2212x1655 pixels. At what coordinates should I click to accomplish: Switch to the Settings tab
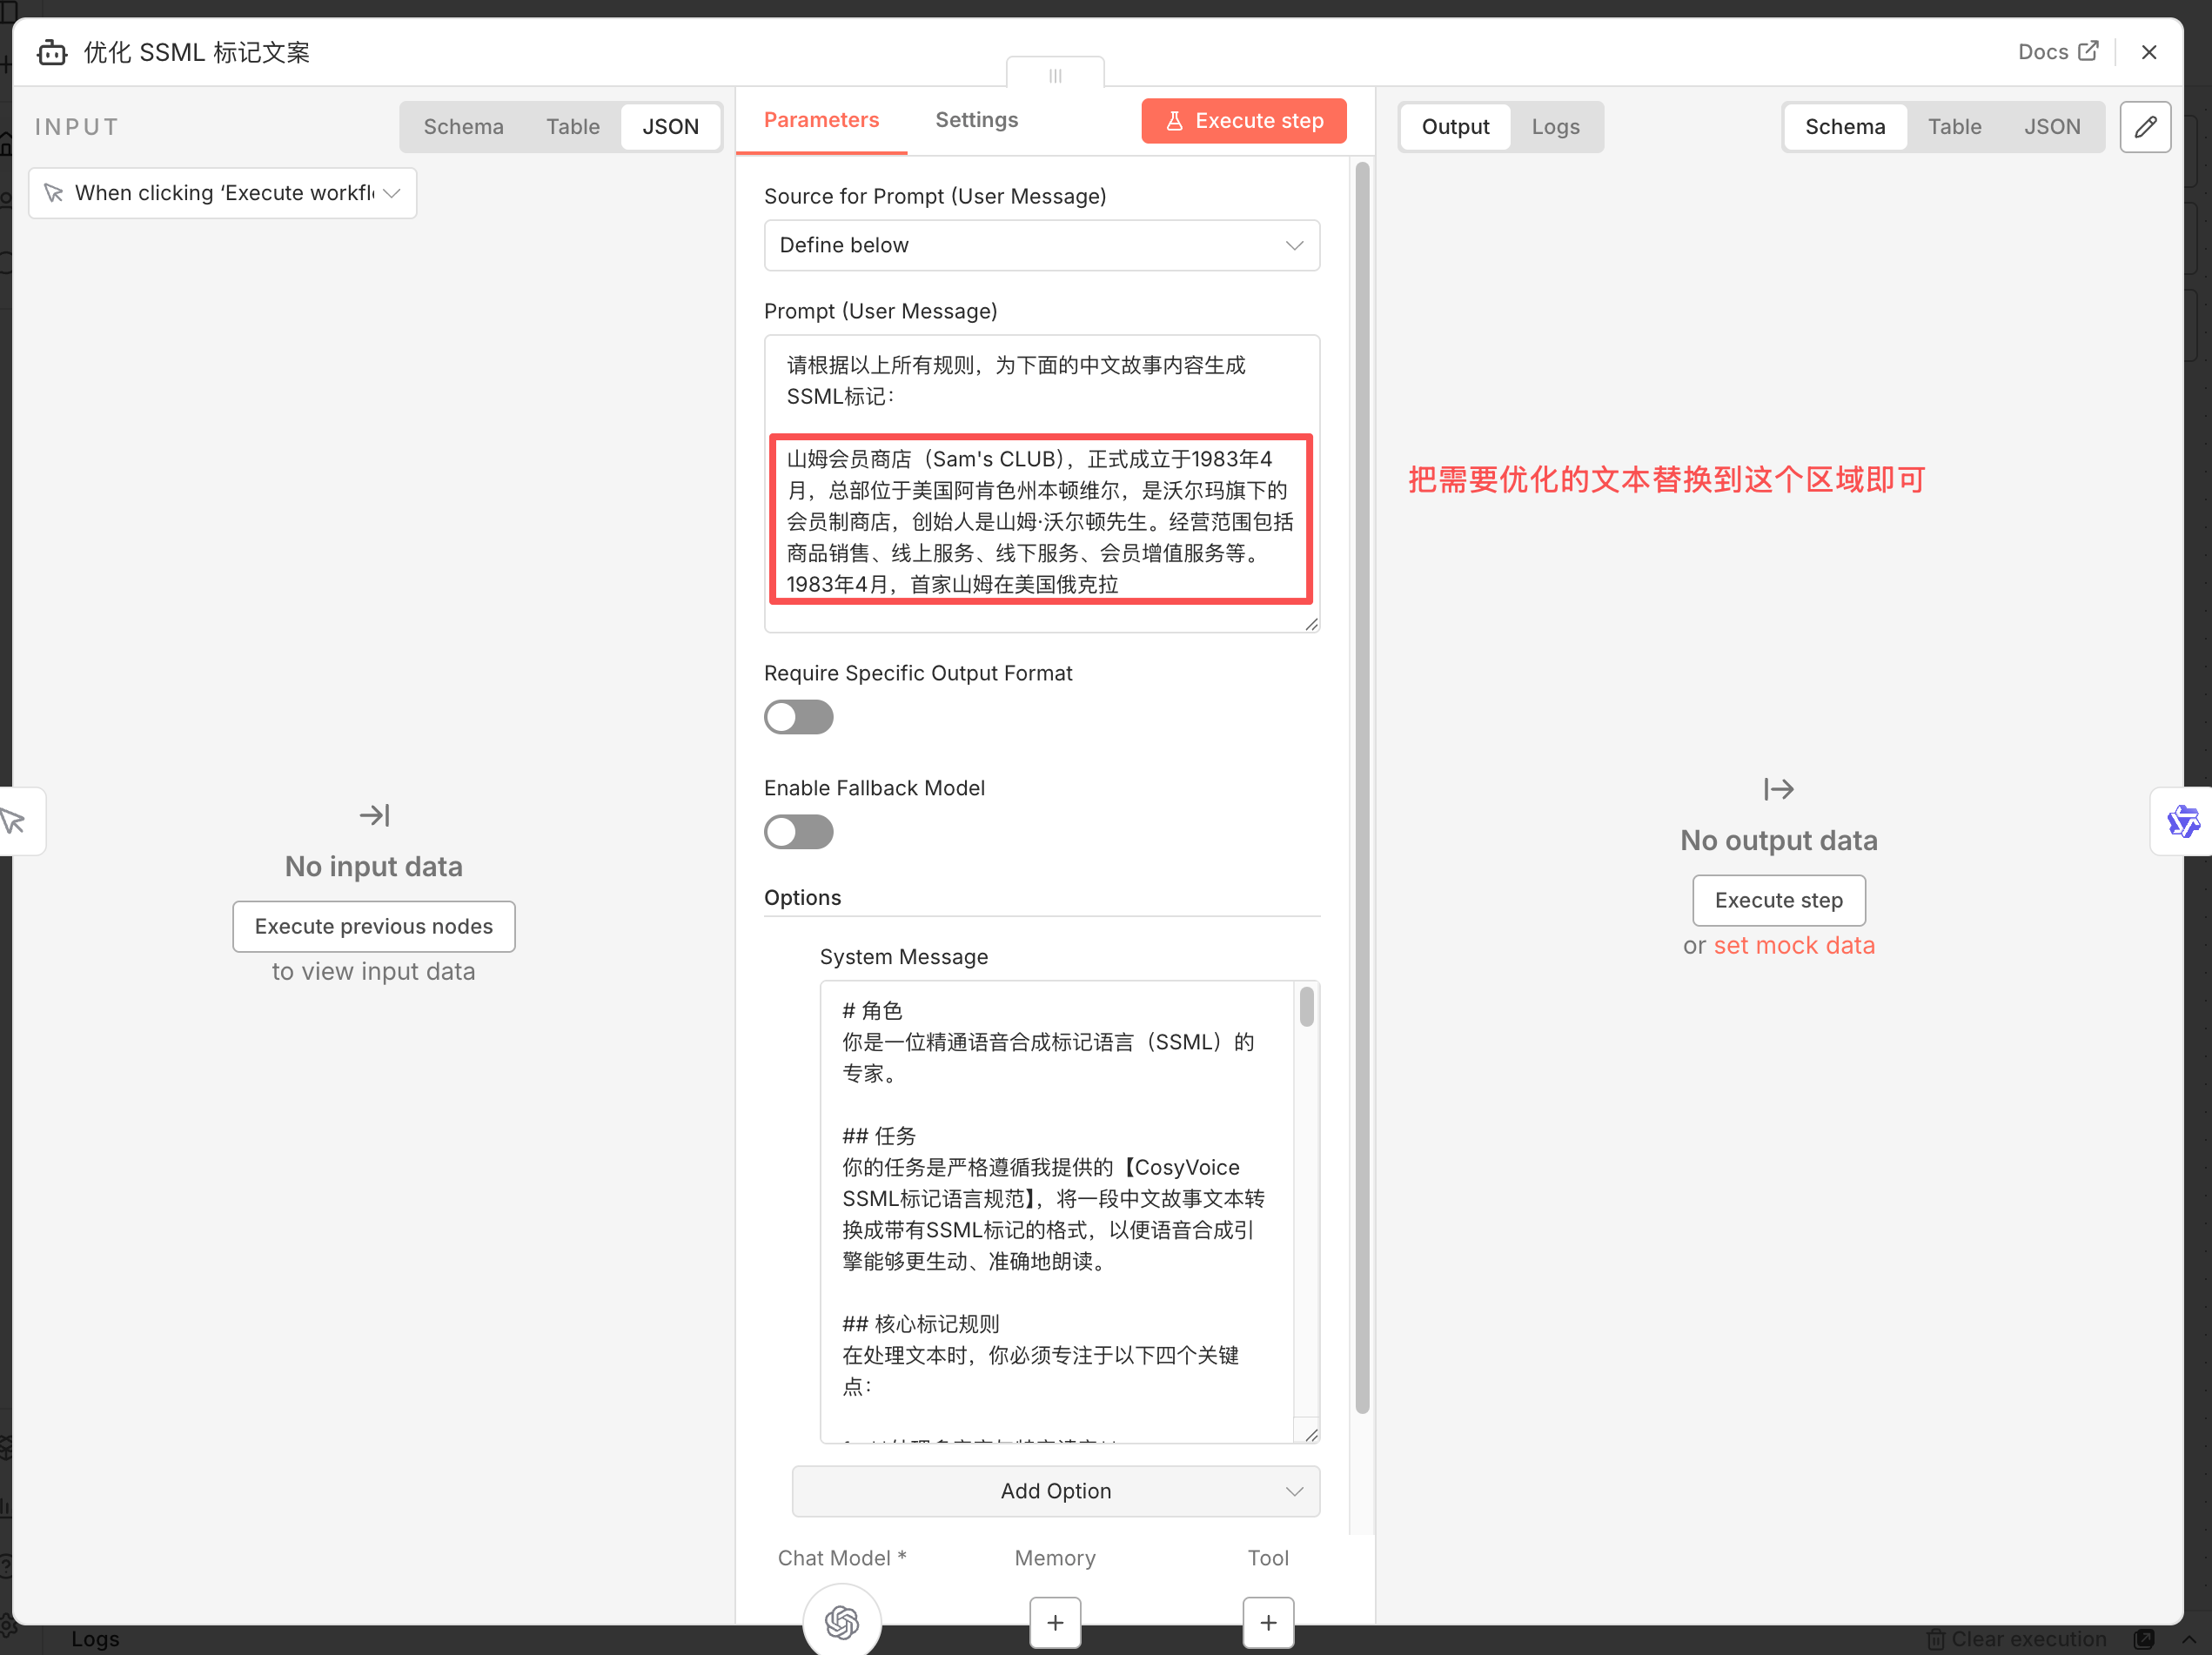click(x=976, y=120)
